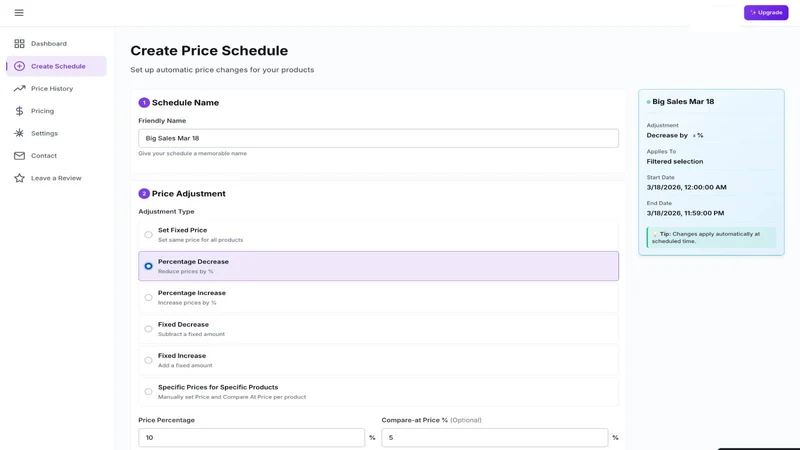
Task: Select Percentage Increase option
Action: [379, 297]
